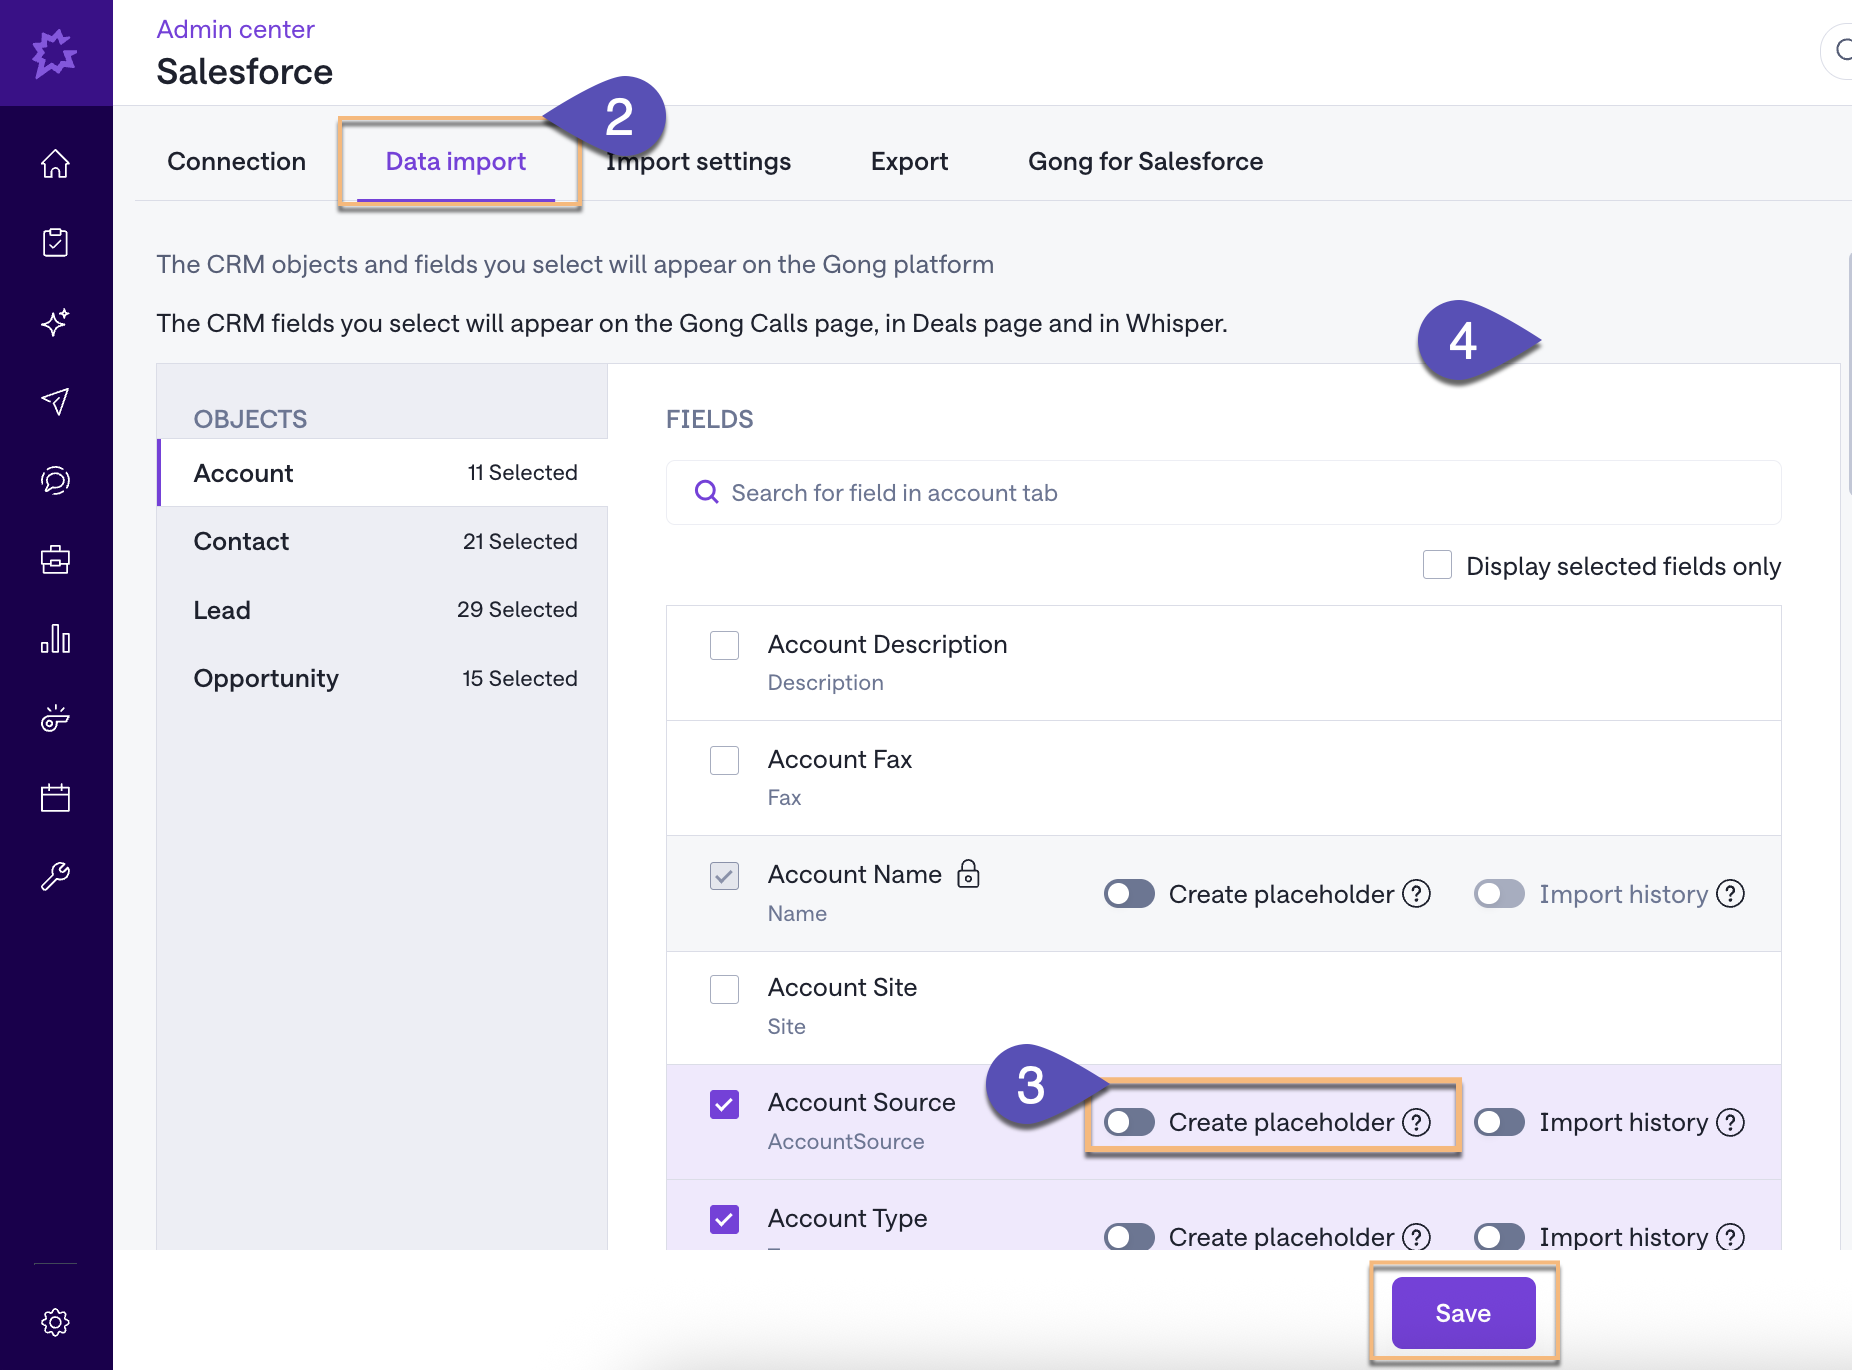1852x1370 pixels.
Task: Check the Account Fax checkbox
Action: click(724, 760)
